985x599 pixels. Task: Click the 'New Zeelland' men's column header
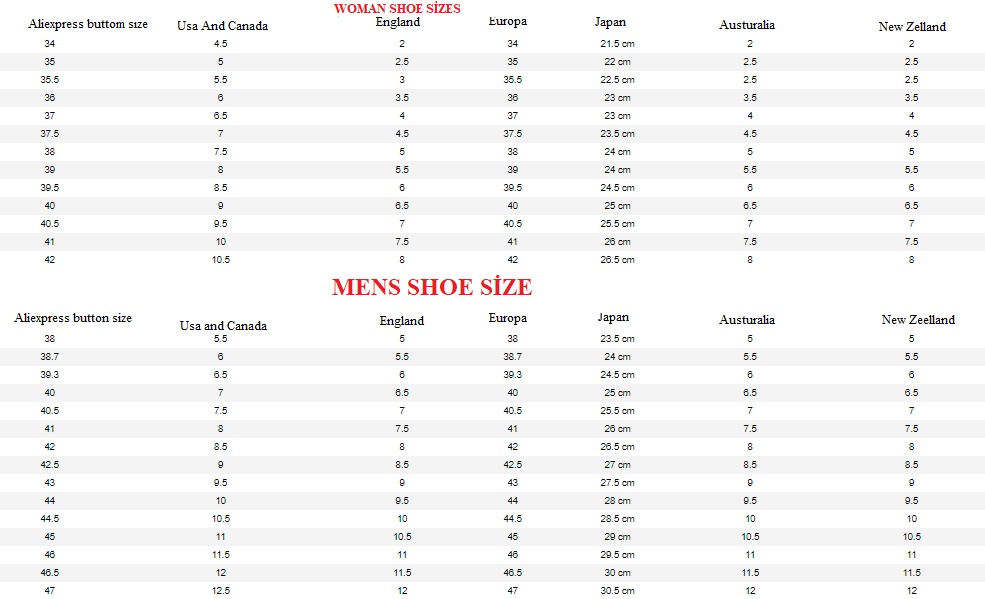918,320
